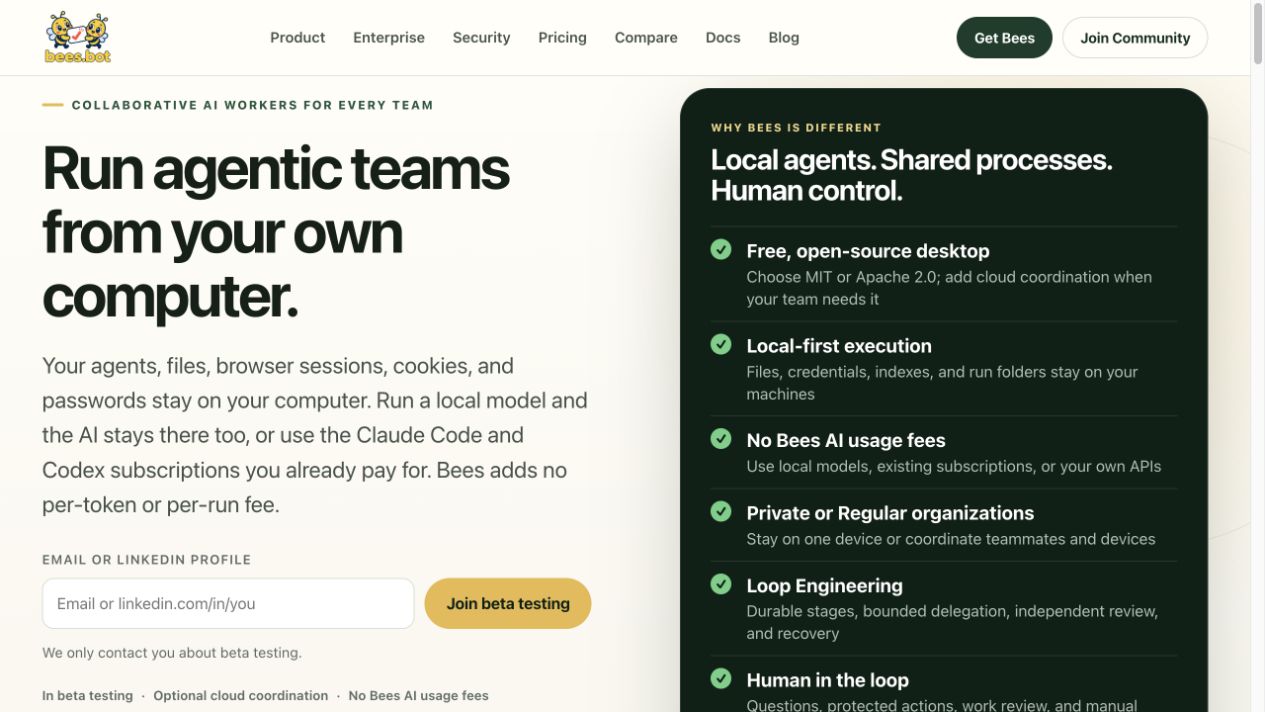Click the checkmark icon beside No Bees AI usage fees
Screen dimensions: 1265x712
(x=721, y=438)
